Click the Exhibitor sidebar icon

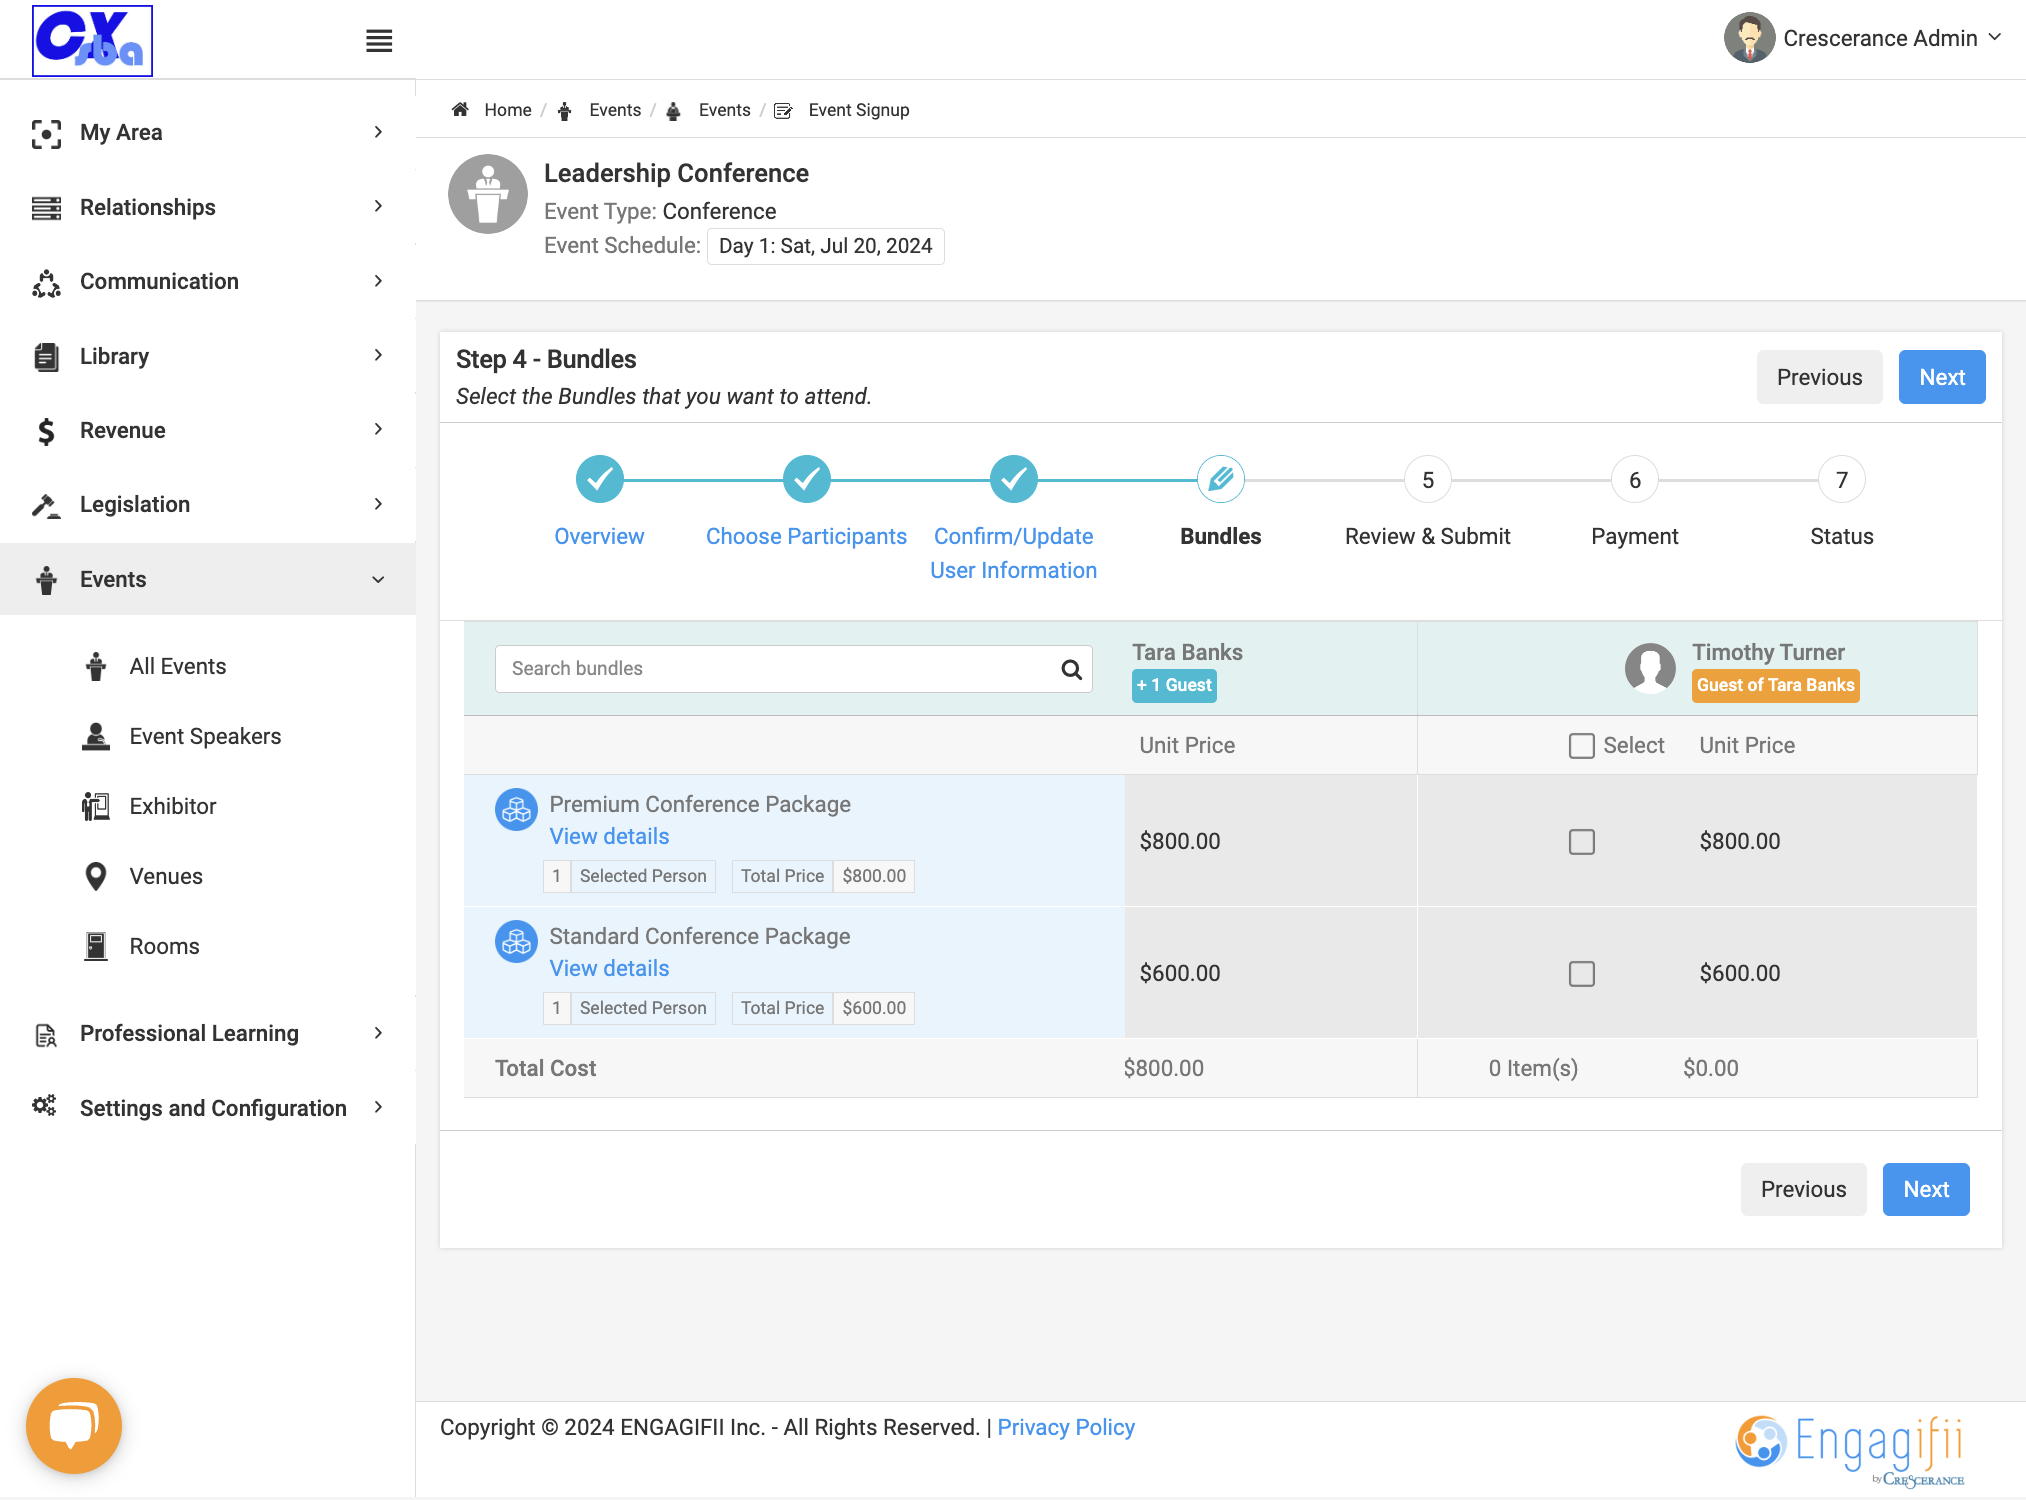click(x=96, y=806)
